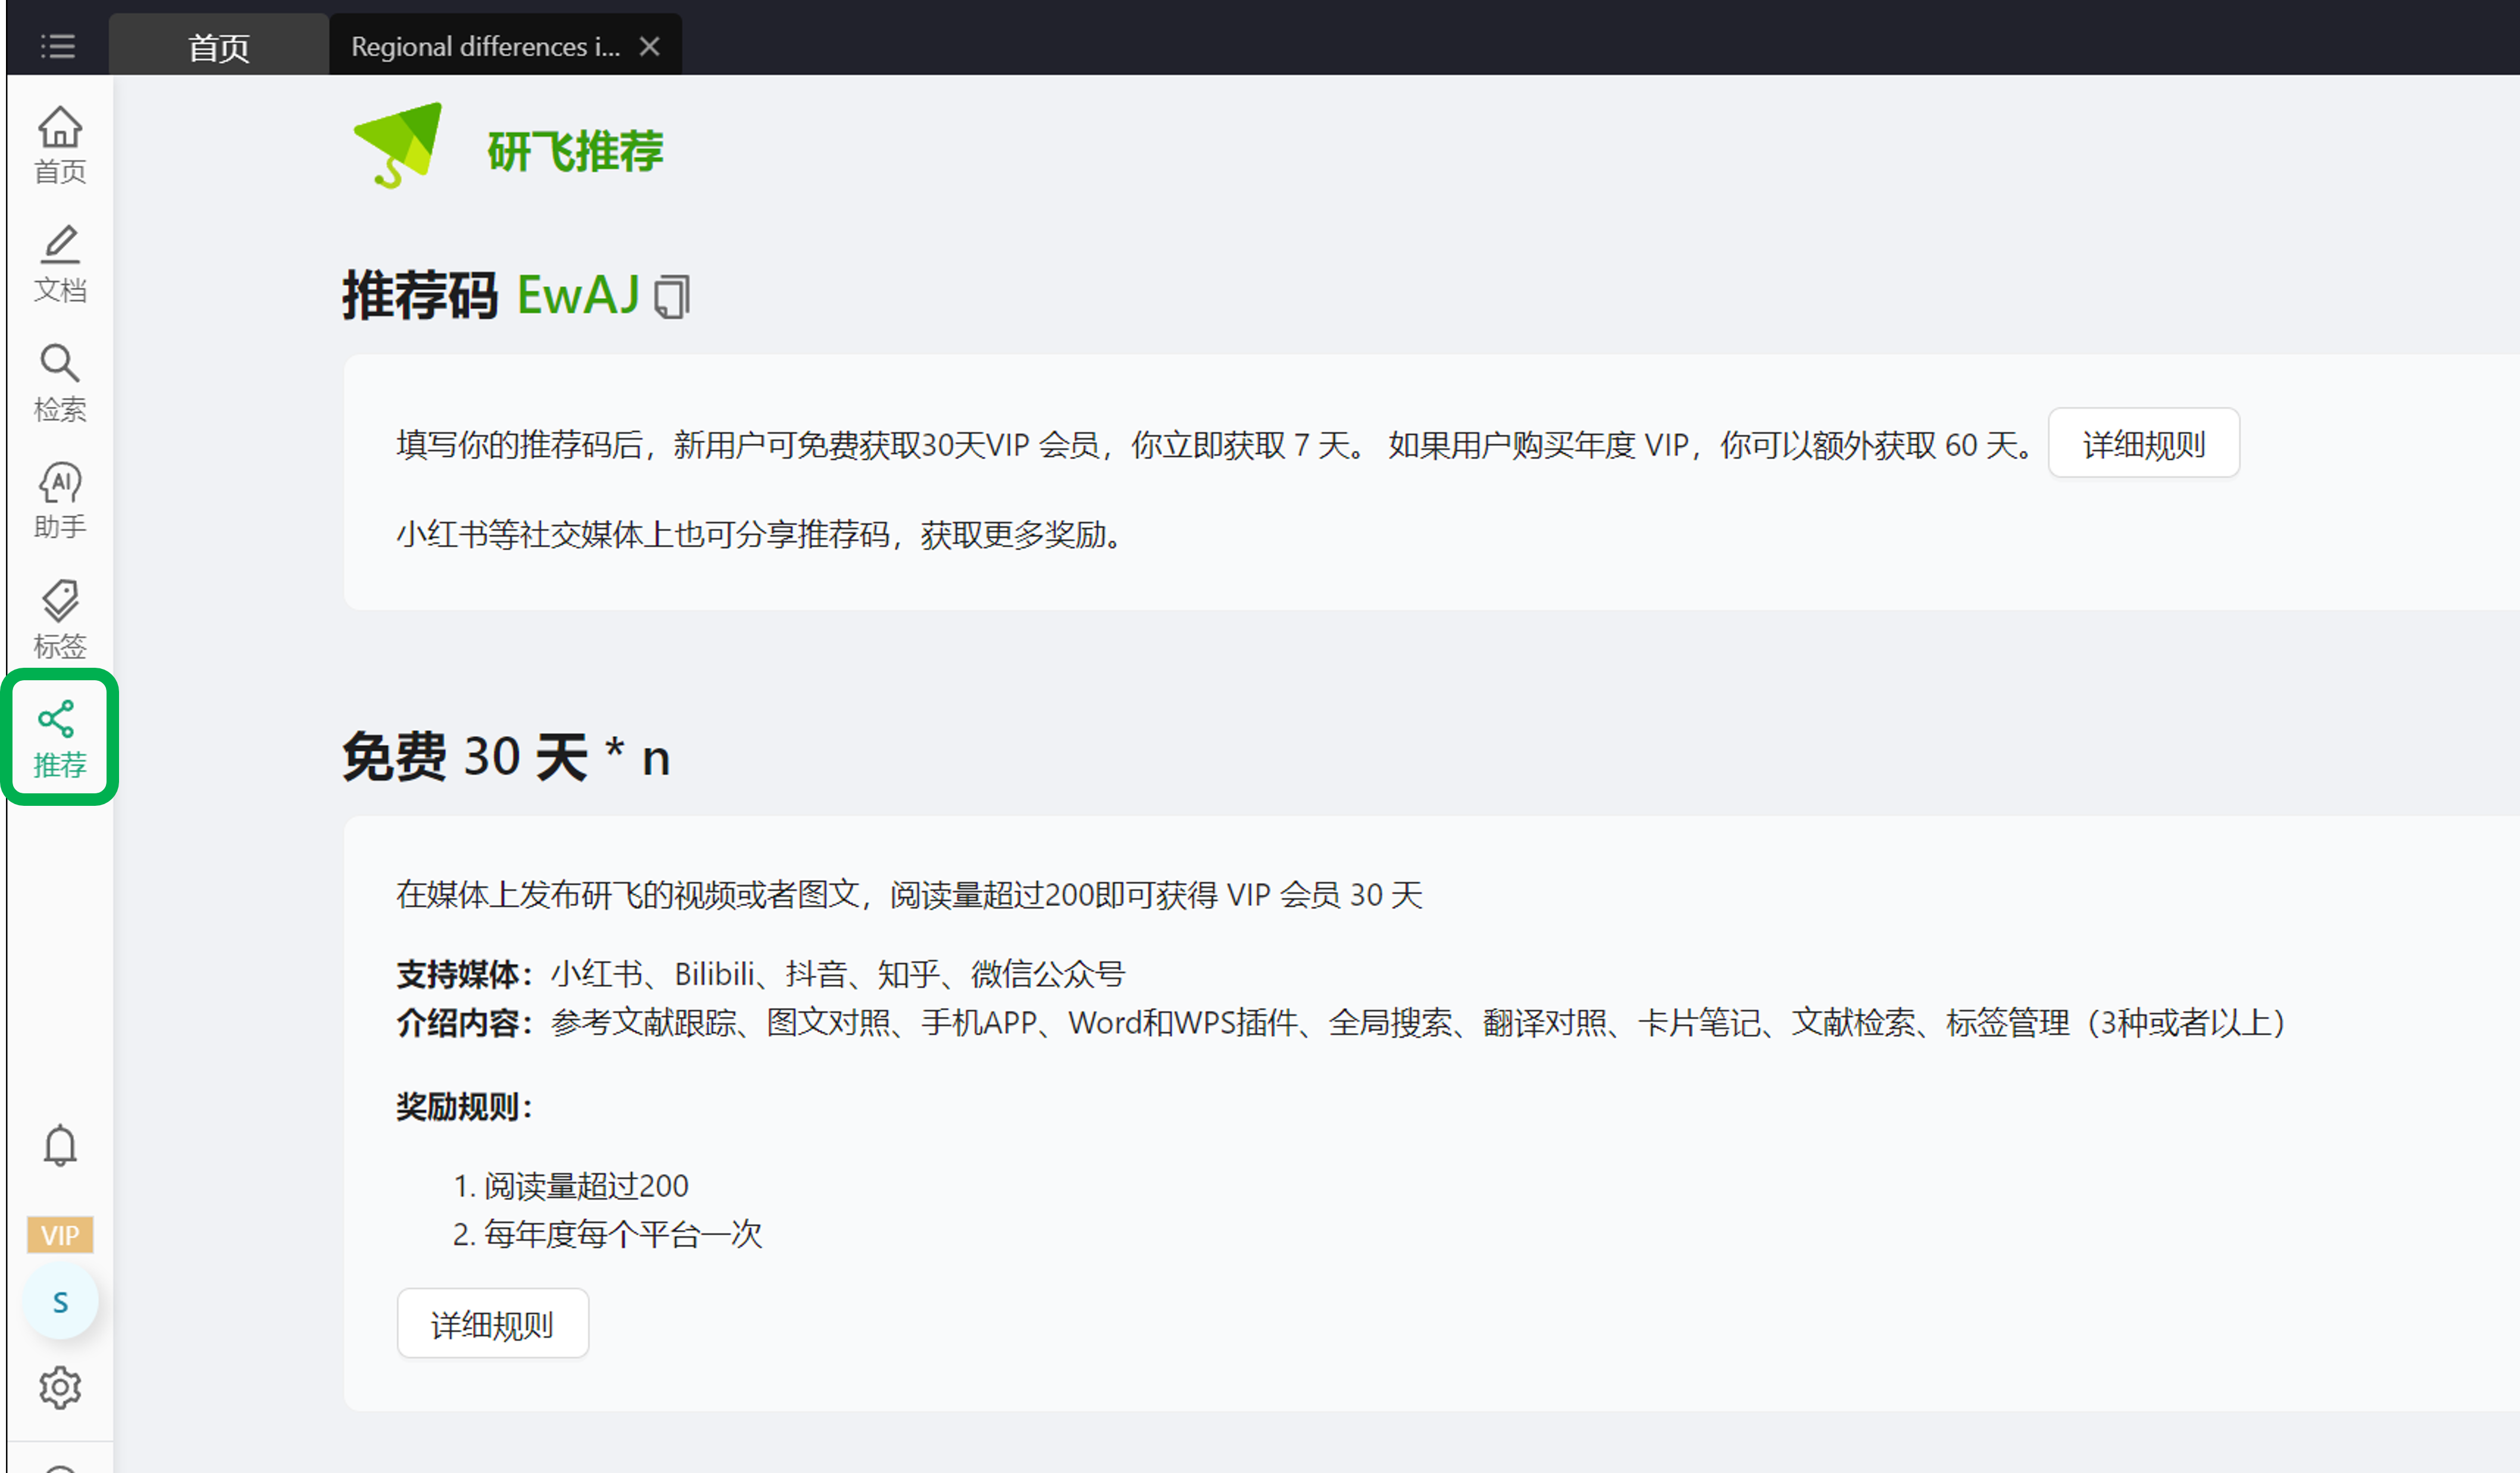Open notifications bell
Image resolution: width=2520 pixels, height=1473 pixels.
(60, 1145)
